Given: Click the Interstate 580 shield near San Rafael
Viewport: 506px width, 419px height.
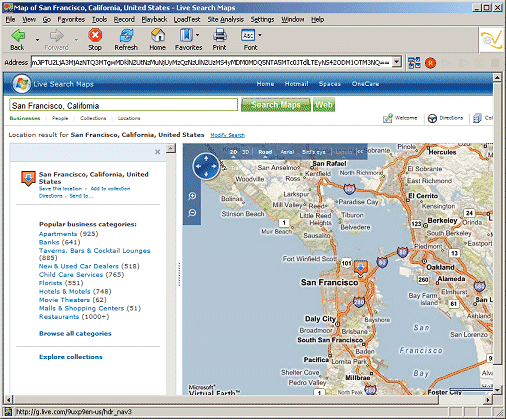Looking at the screenshot, I should (349, 189).
